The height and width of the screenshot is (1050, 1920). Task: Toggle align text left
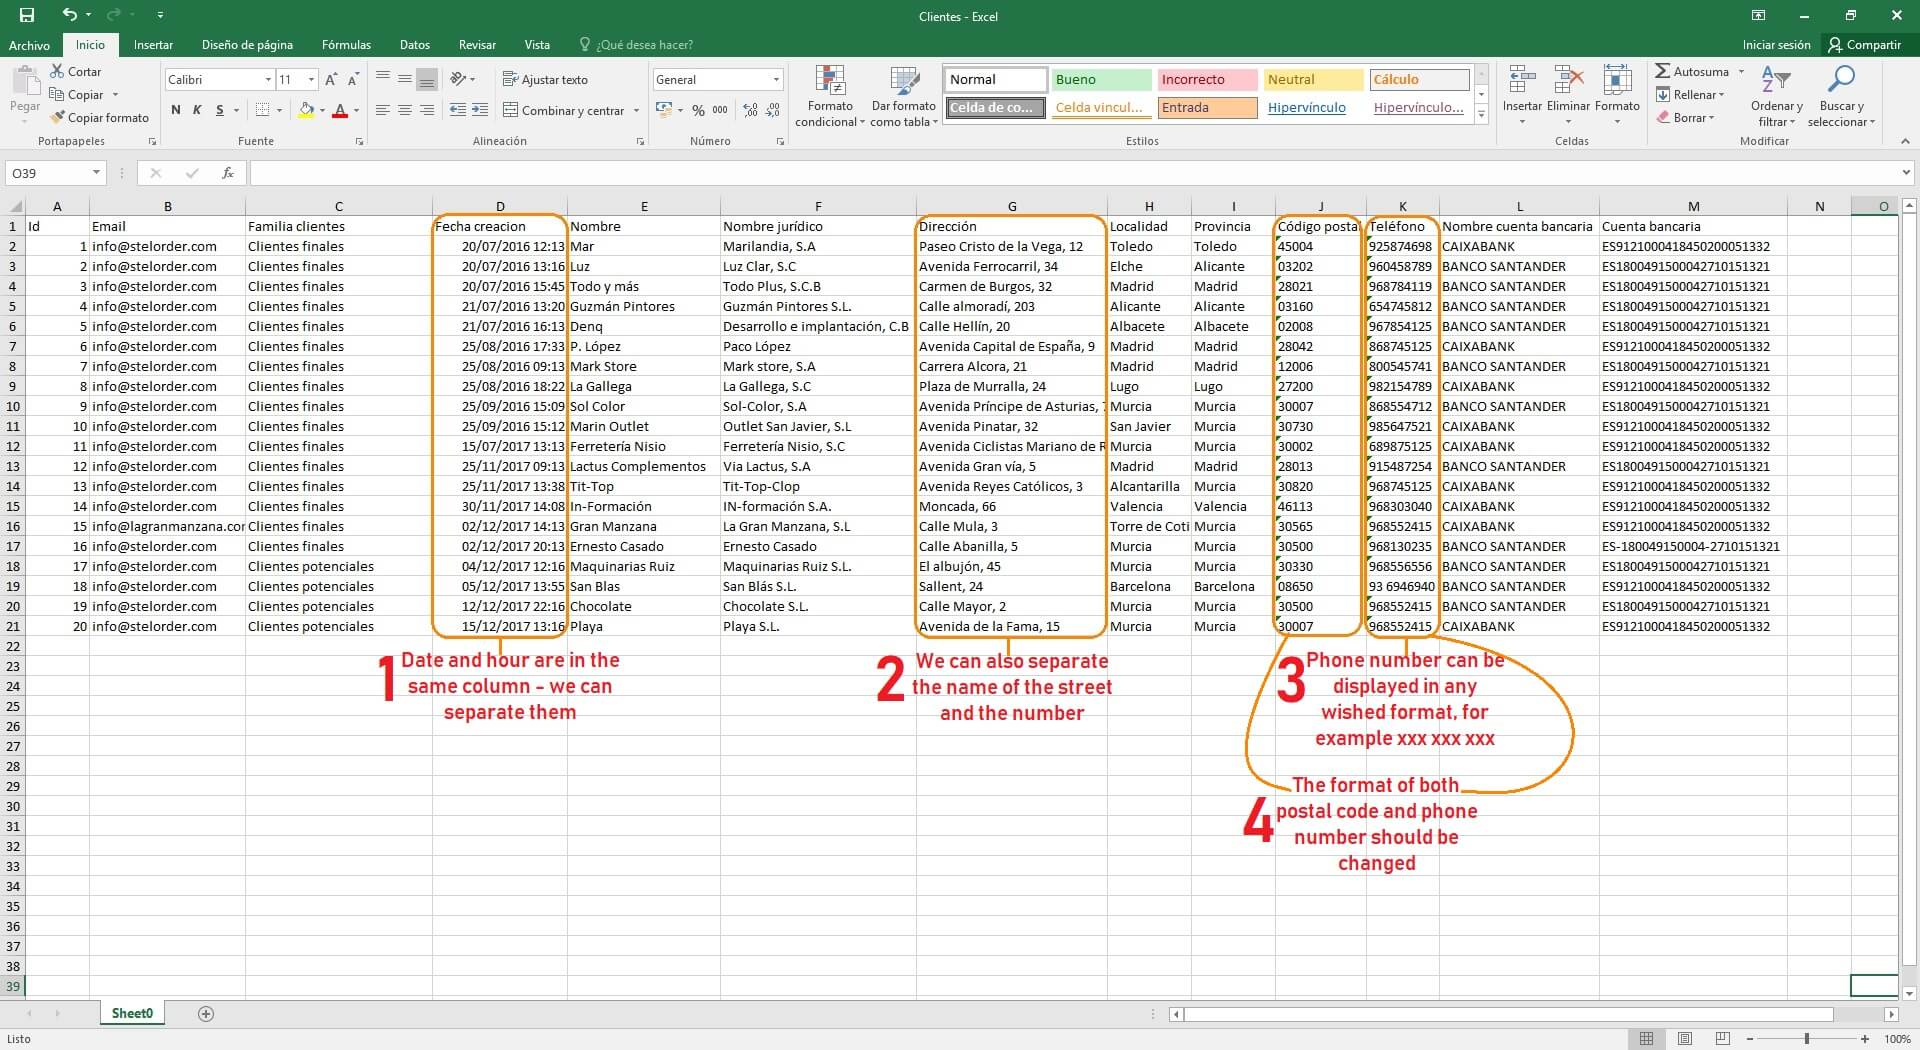coord(382,110)
